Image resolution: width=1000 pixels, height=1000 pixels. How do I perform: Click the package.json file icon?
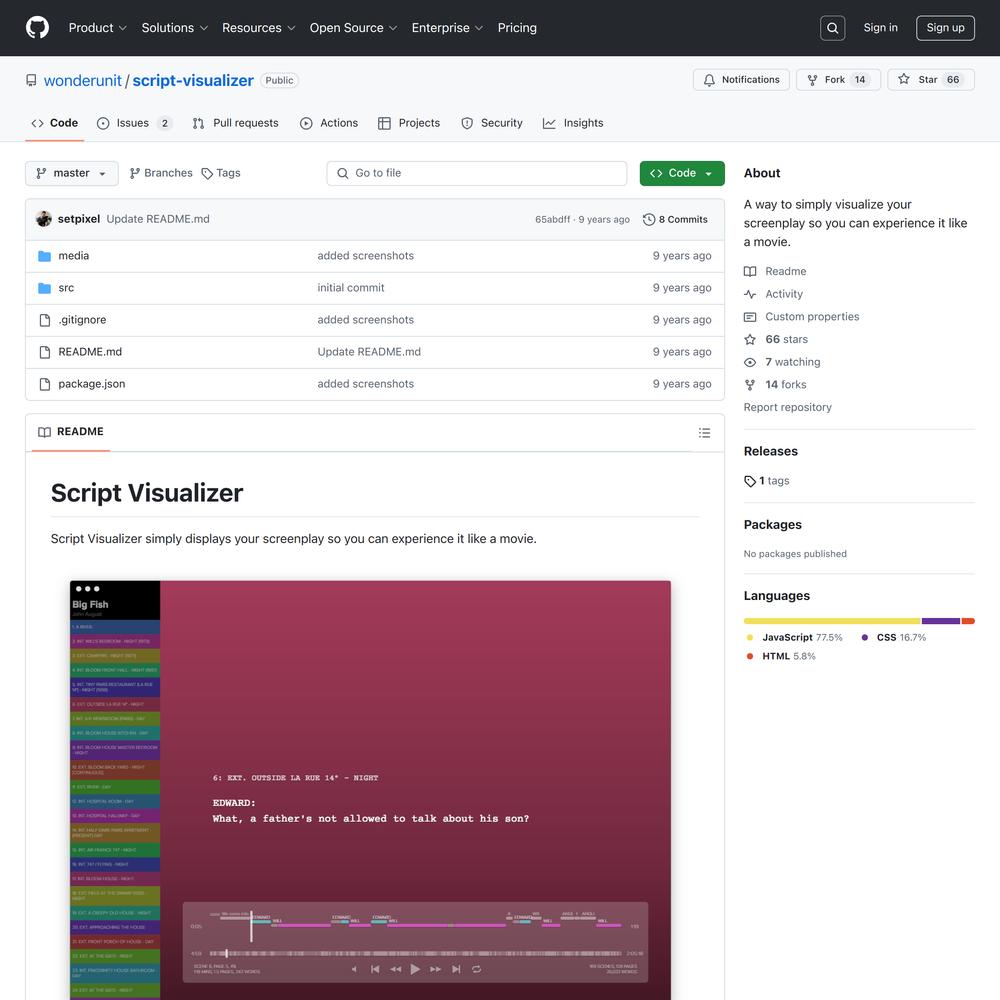coord(45,384)
